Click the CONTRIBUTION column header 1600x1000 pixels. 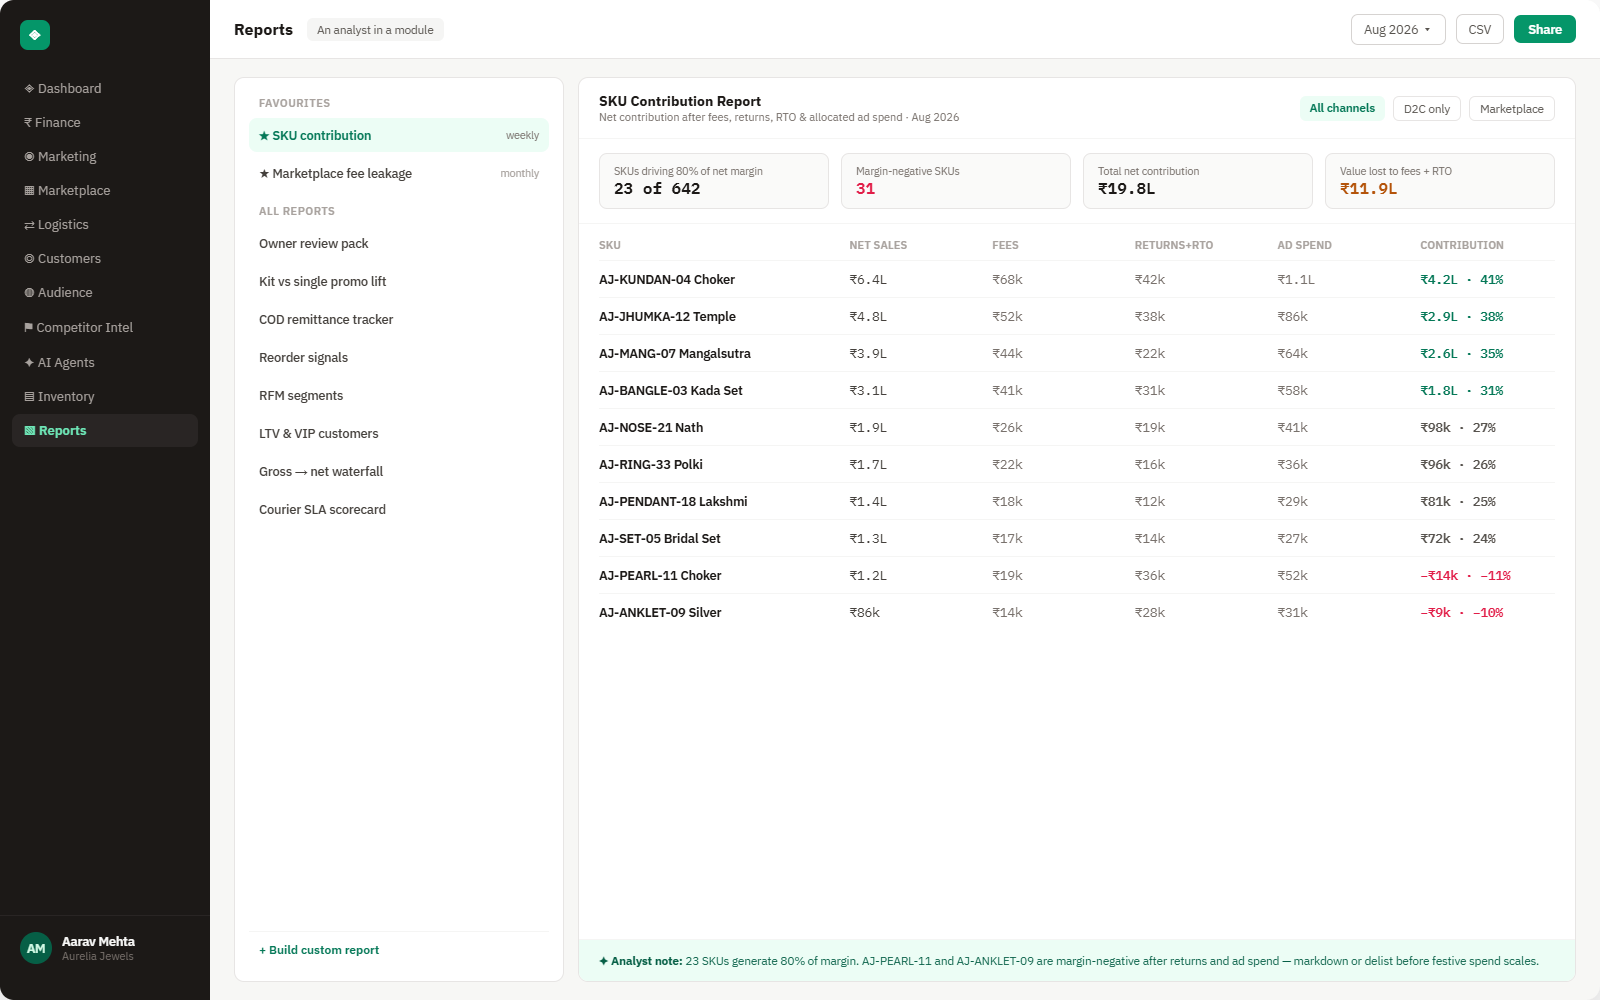click(x=1462, y=245)
